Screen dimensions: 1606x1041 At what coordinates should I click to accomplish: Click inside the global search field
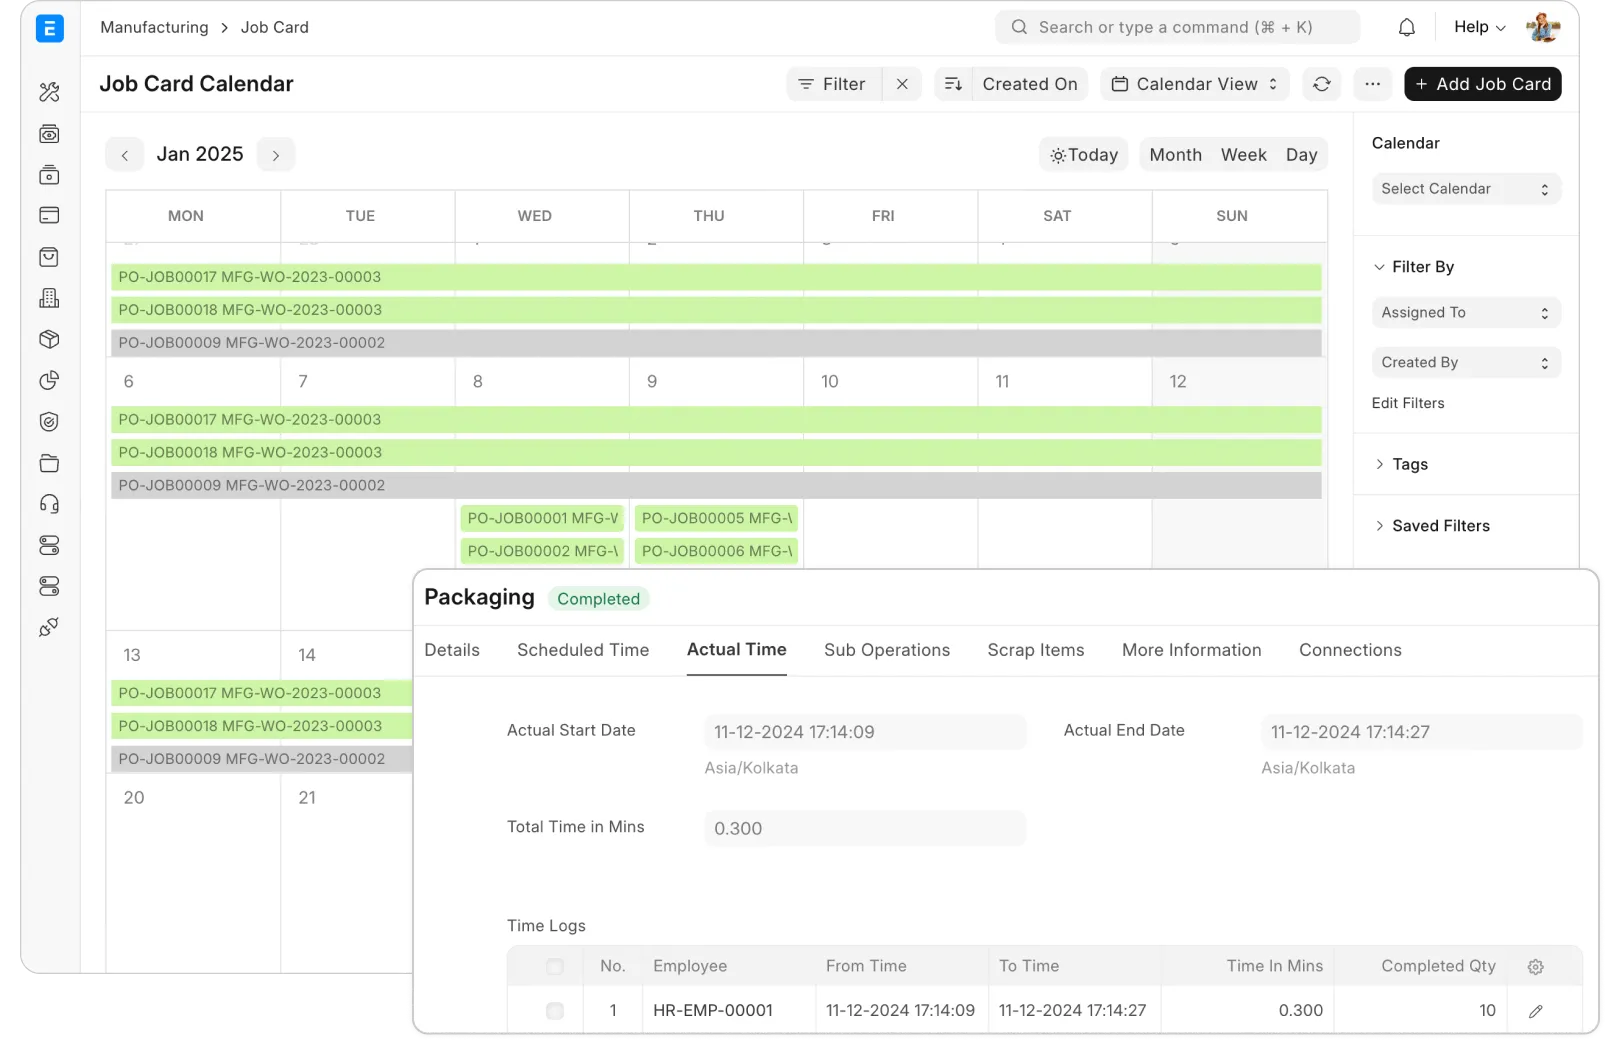pos(1177,27)
